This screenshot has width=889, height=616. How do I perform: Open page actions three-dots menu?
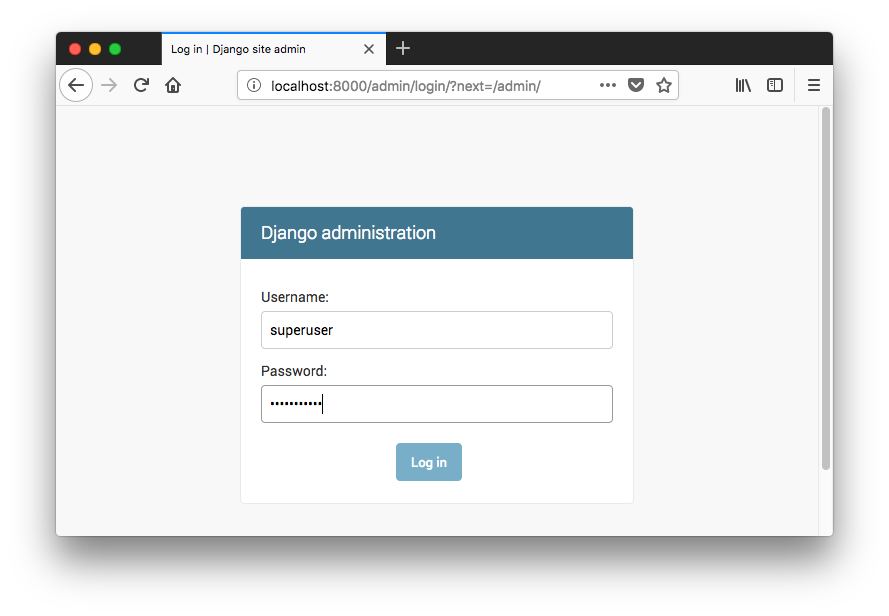click(x=608, y=85)
